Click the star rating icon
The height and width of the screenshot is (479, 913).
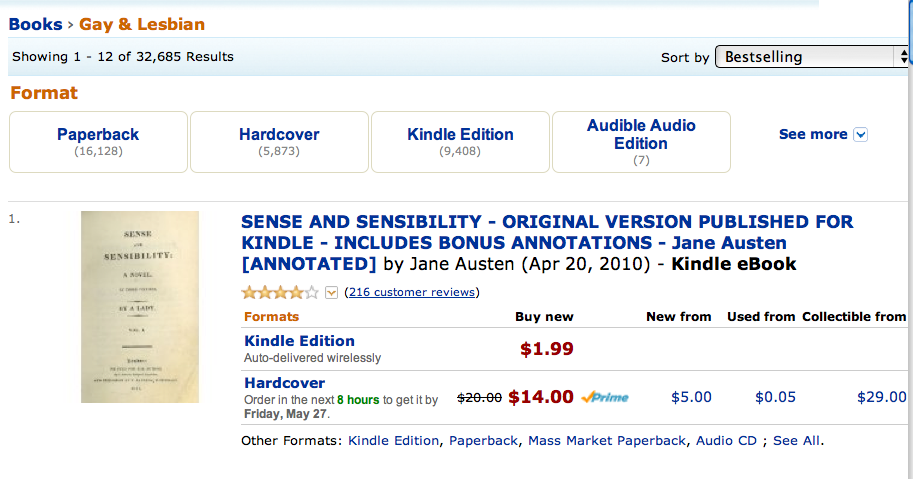pyautogui.click(x=280, y=292)
